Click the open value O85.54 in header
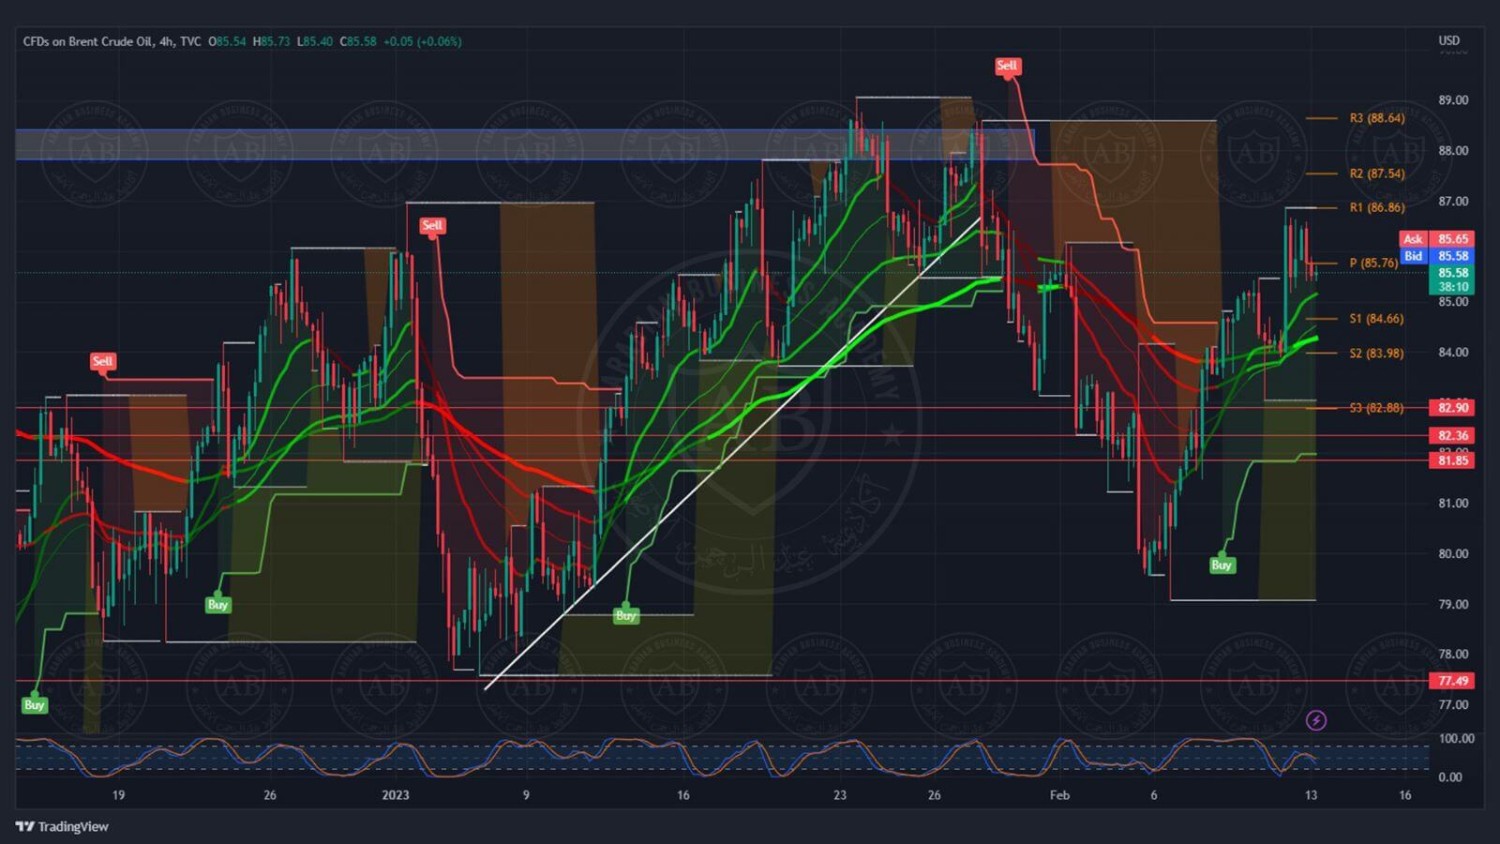The image size is (1500, 844). coord(227,41)
